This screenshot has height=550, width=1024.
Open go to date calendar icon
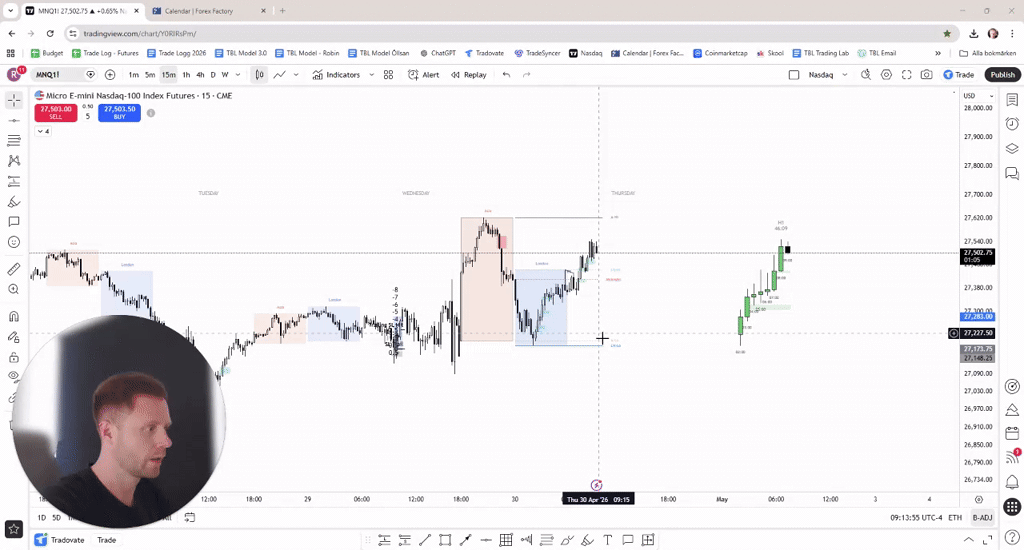pyautogui.click(x=189, y=517)
